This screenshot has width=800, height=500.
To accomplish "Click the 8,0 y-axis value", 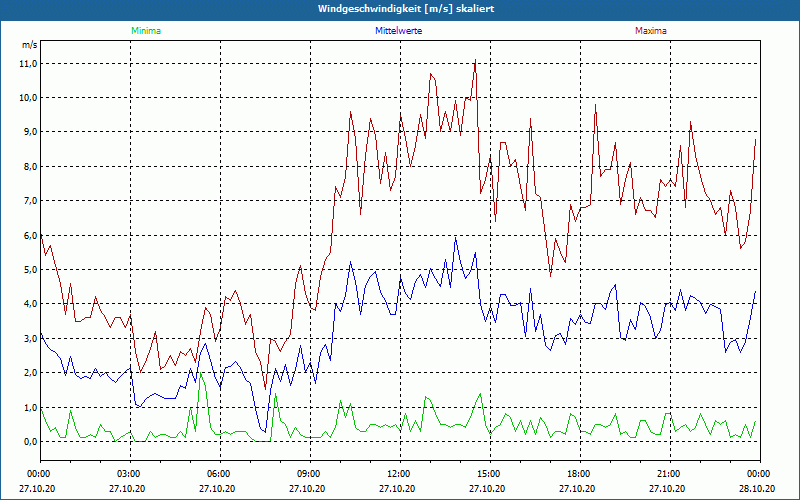I will (x=30, y=166).
